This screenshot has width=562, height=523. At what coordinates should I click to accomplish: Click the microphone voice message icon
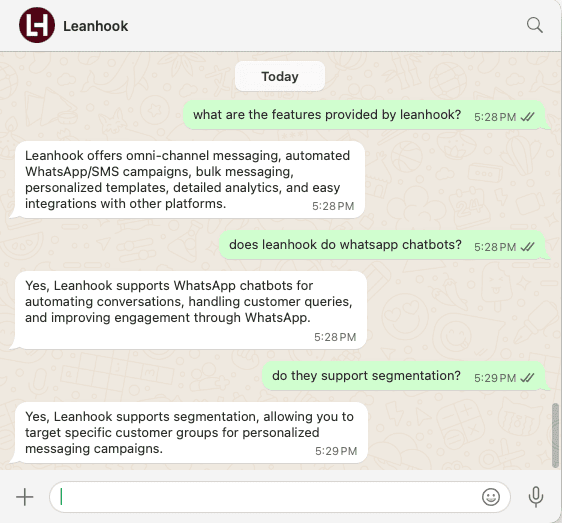[536, 497]
